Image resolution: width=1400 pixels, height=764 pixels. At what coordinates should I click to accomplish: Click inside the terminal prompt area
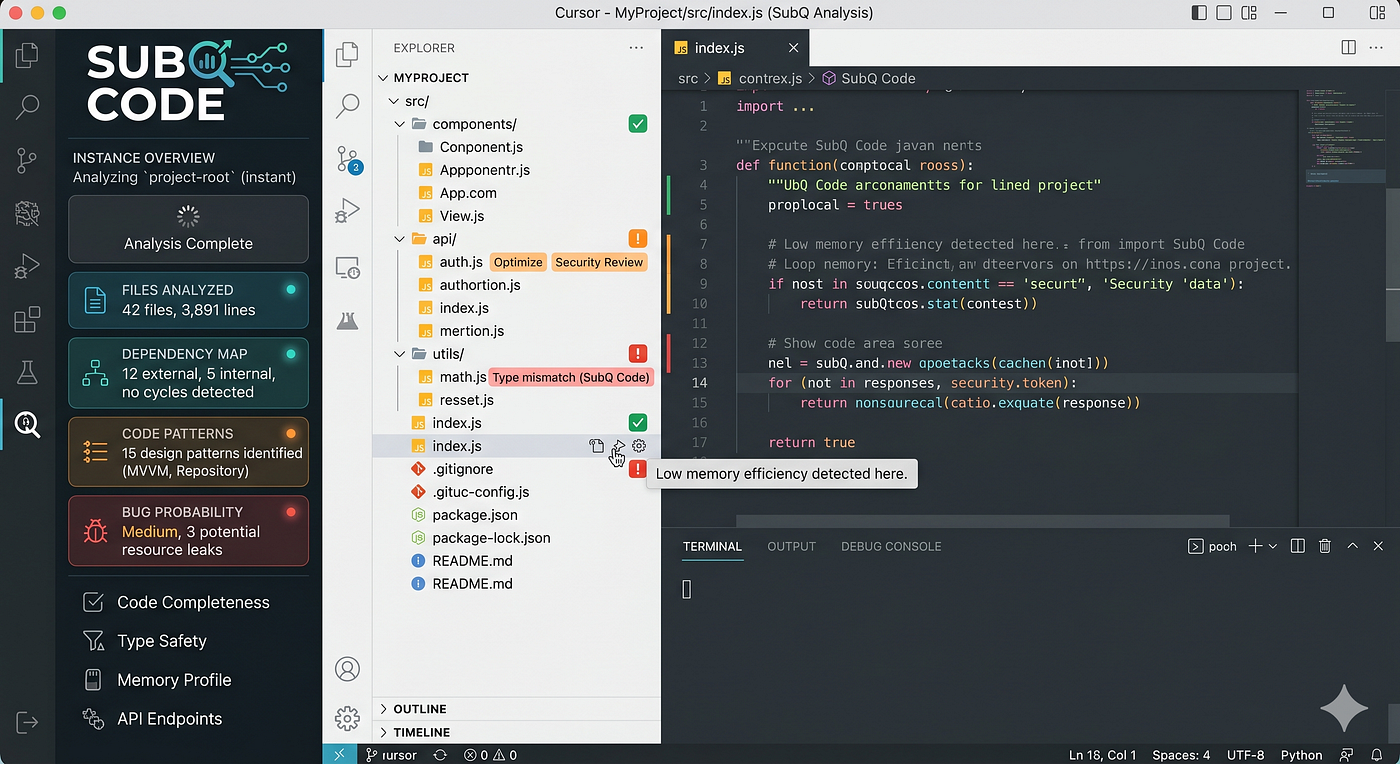pos(687,589)
